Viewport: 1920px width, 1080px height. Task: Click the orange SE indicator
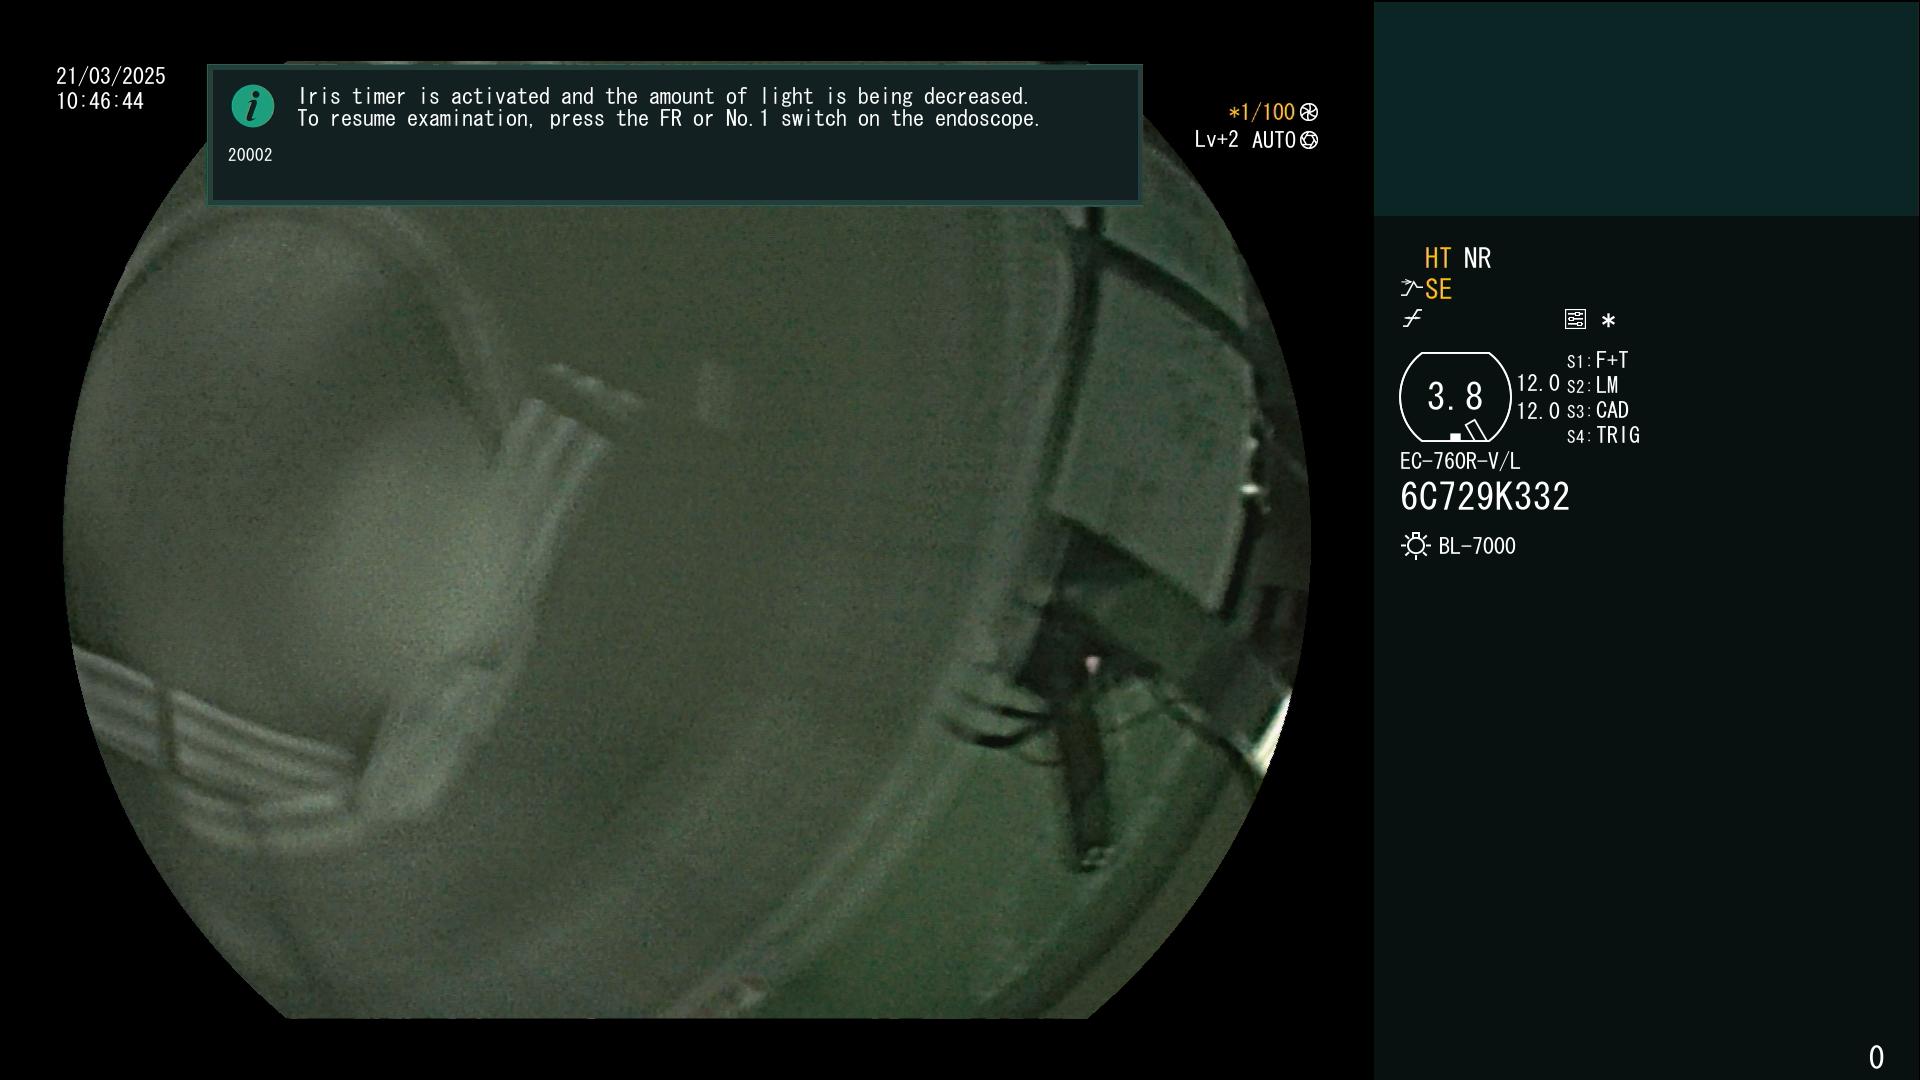pos(1438,290)
